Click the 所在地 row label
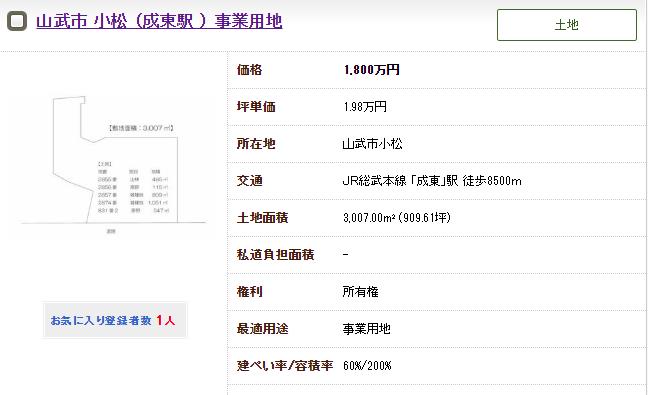 tap(256, 144)
